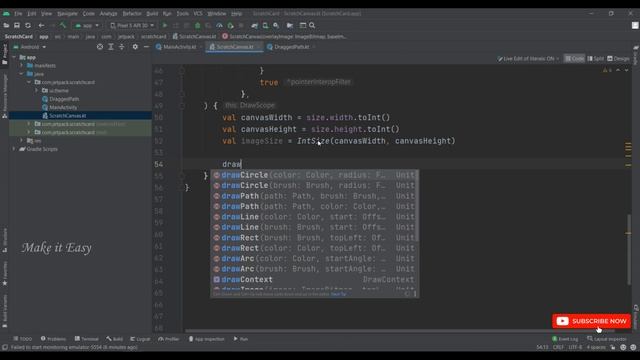Open the Layout Inspector

606,339
